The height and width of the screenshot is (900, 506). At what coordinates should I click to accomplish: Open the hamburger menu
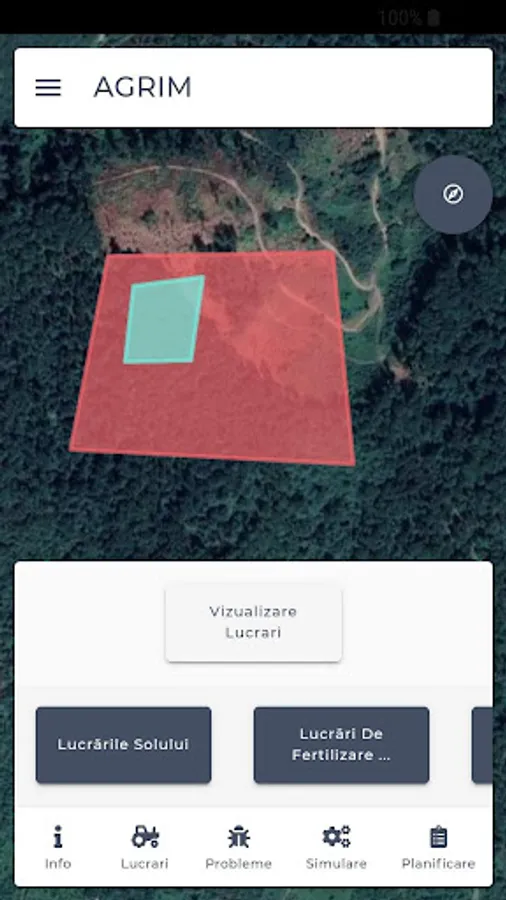(48, 87)
